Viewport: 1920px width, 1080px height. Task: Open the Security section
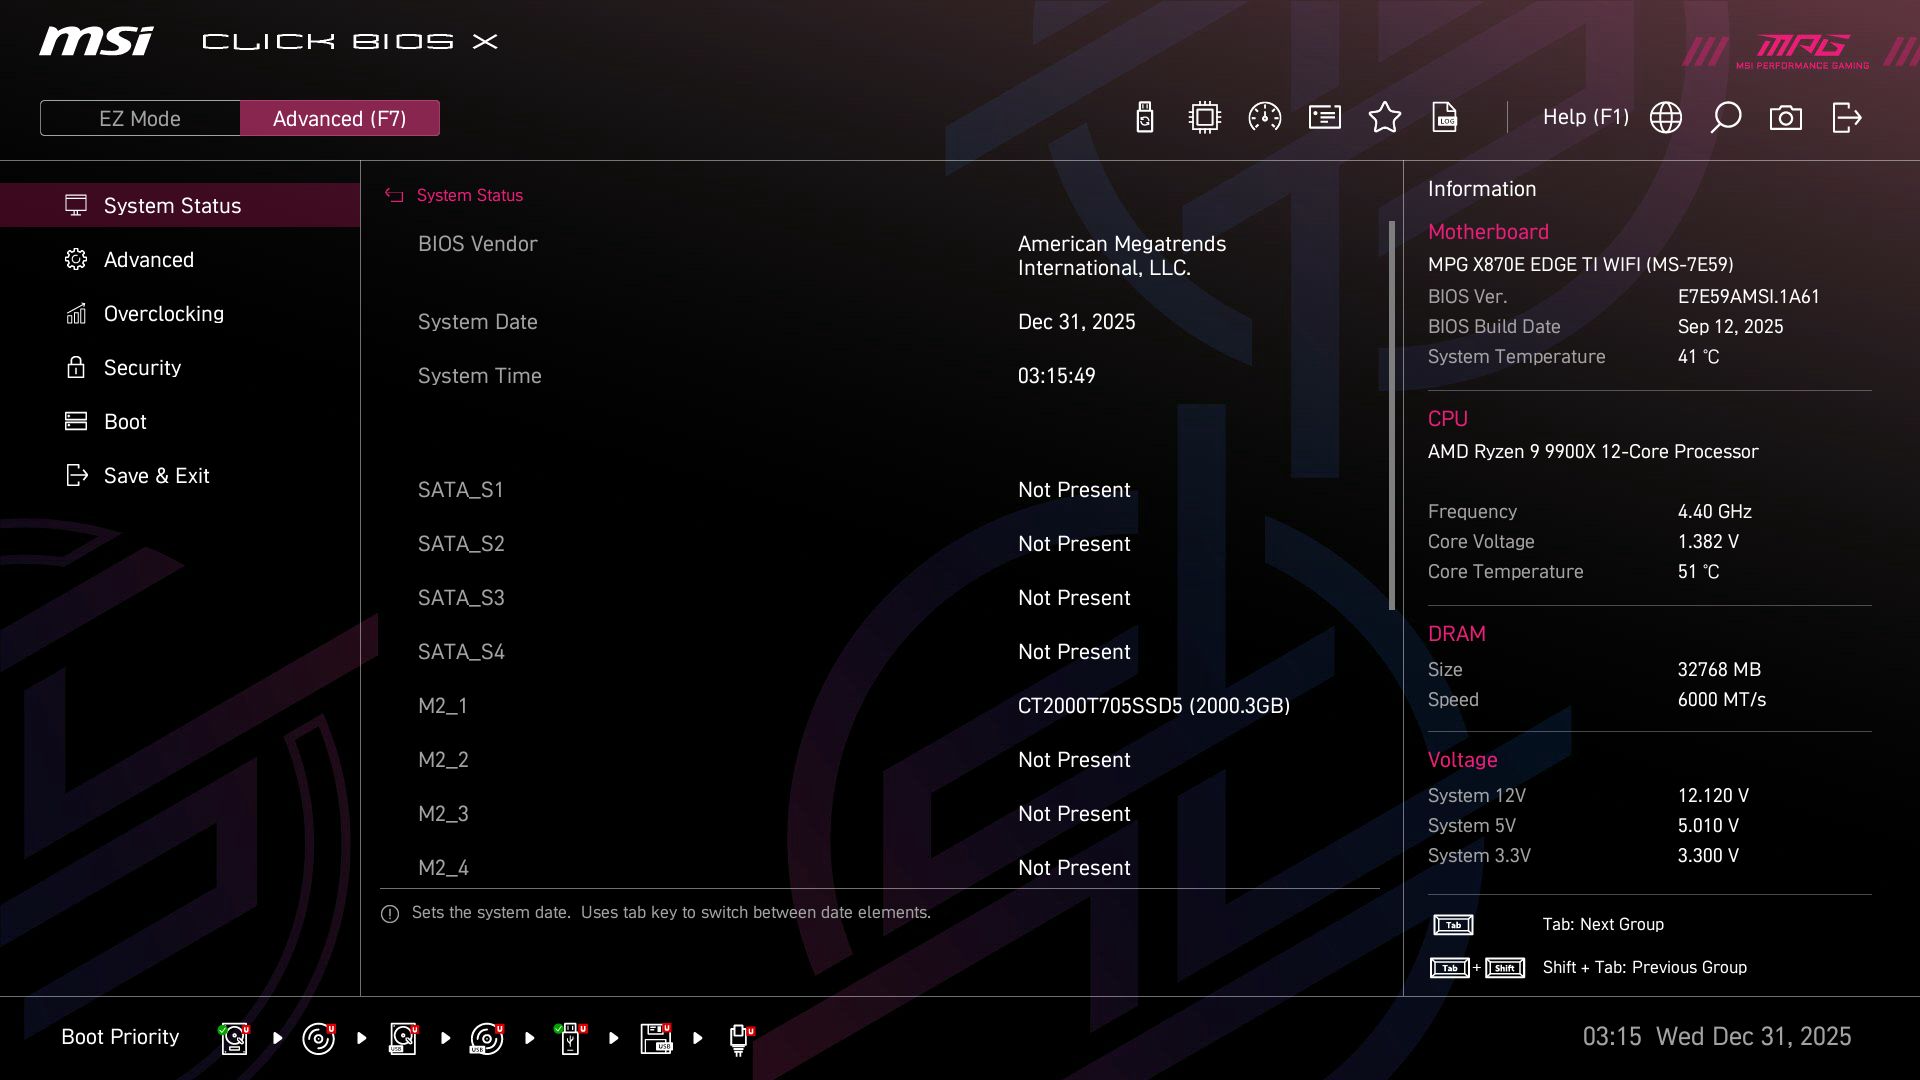pos(142,367)
